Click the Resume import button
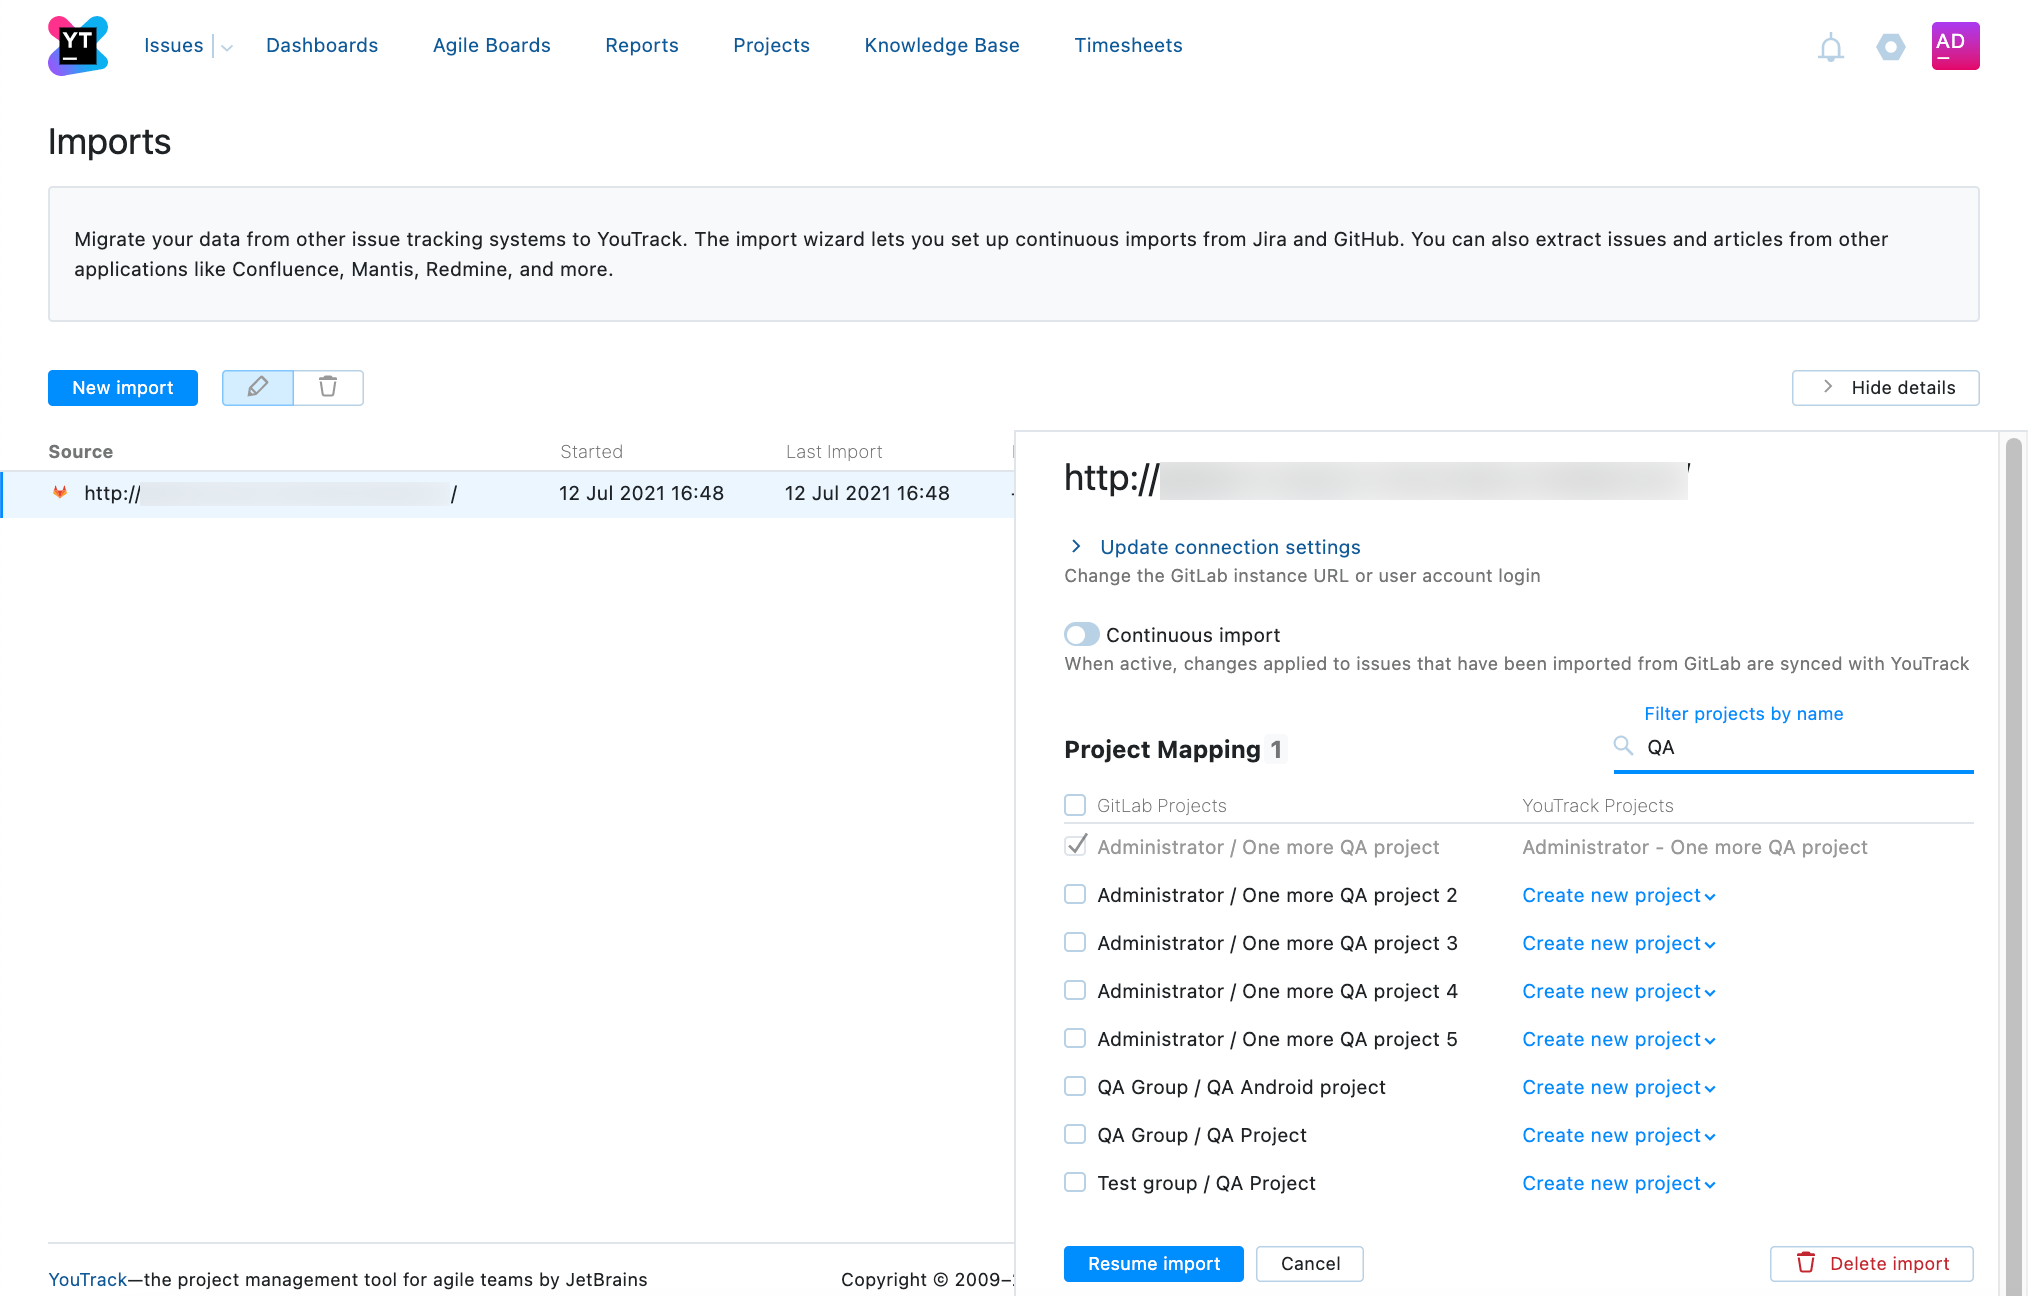 pyautogui.click(x=1153, y=1263)
